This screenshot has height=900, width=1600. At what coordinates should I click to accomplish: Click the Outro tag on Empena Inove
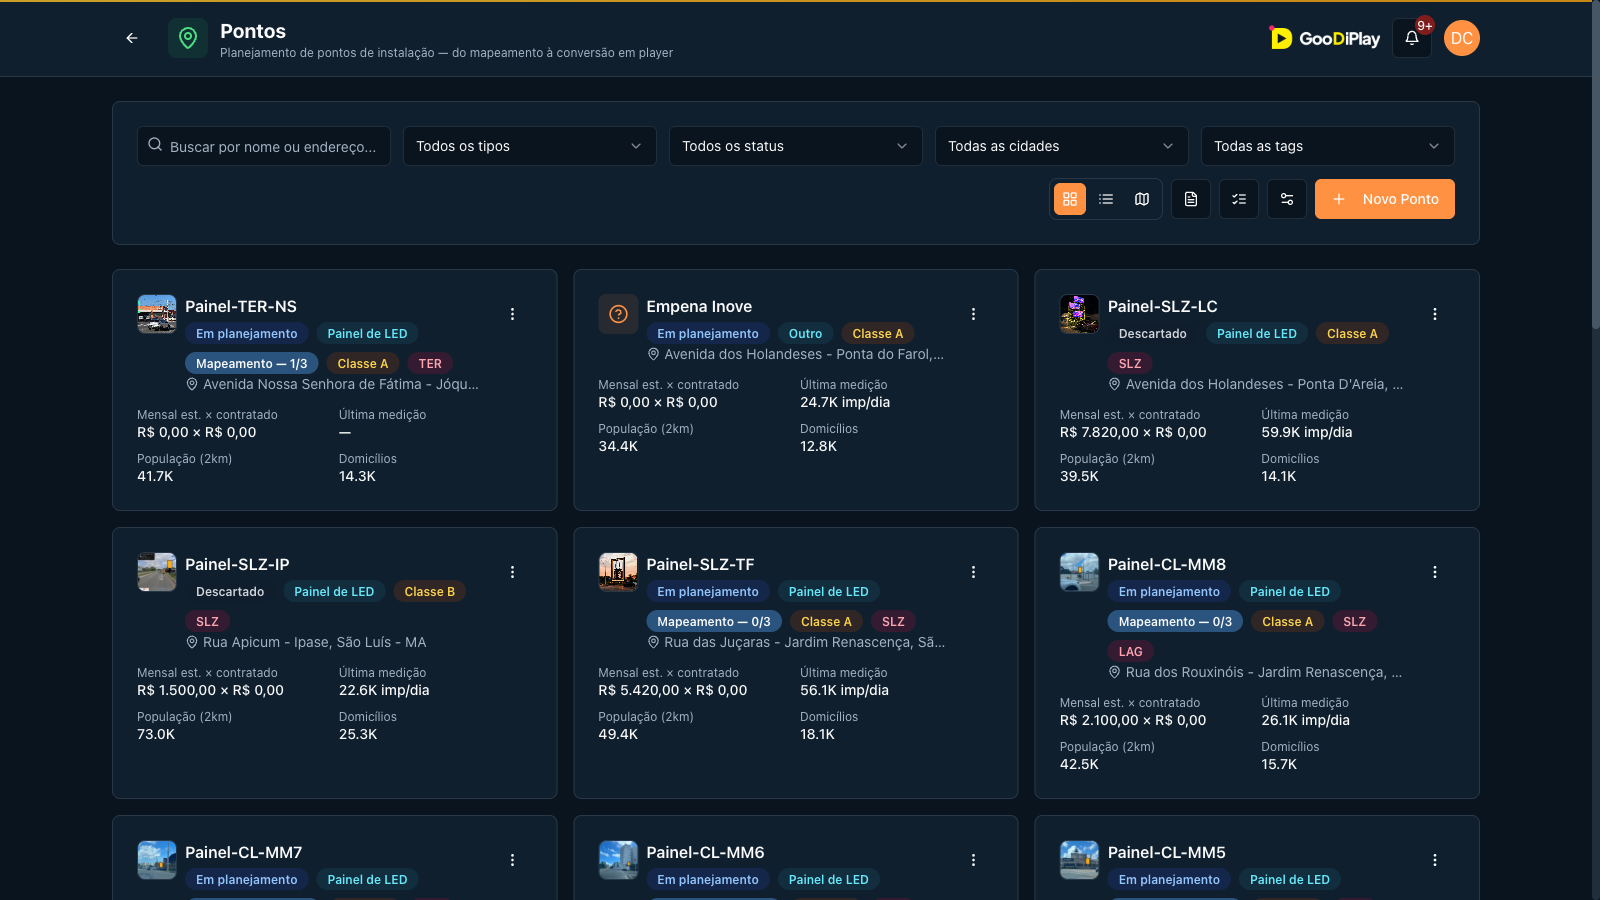805,333
